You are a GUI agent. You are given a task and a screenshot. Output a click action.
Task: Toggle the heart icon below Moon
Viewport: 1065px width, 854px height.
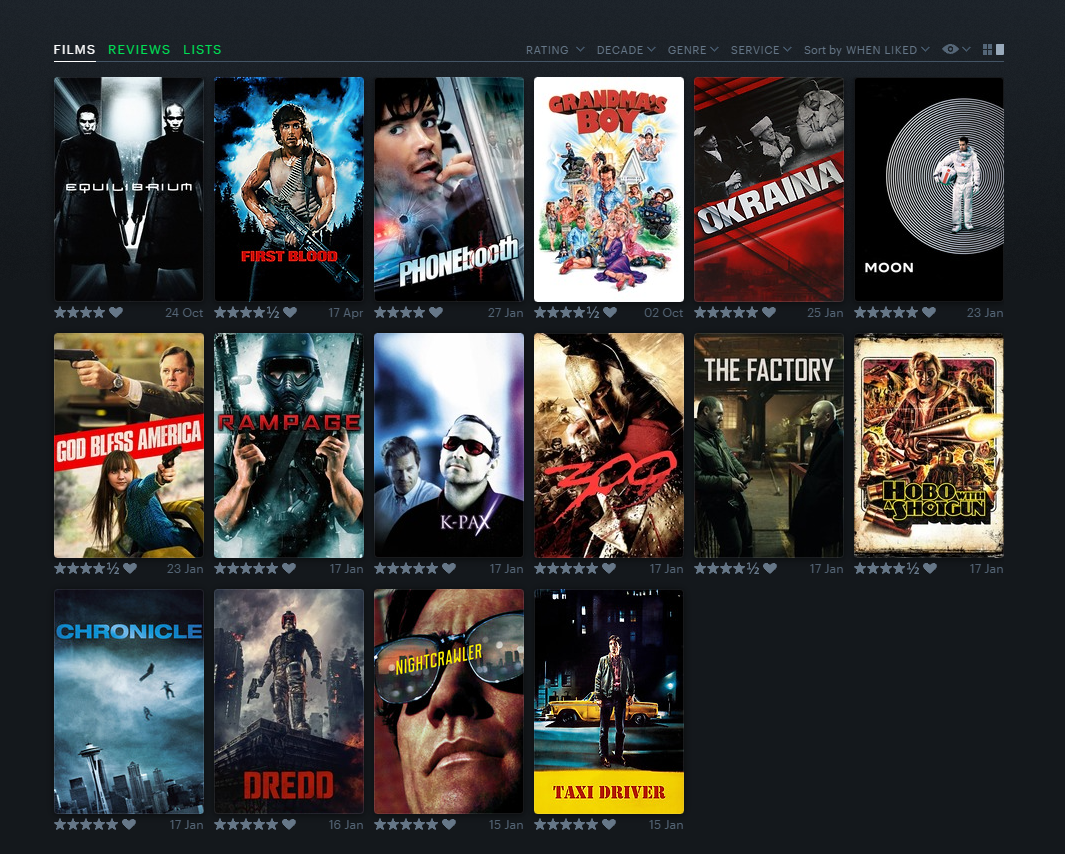point(929,313)
